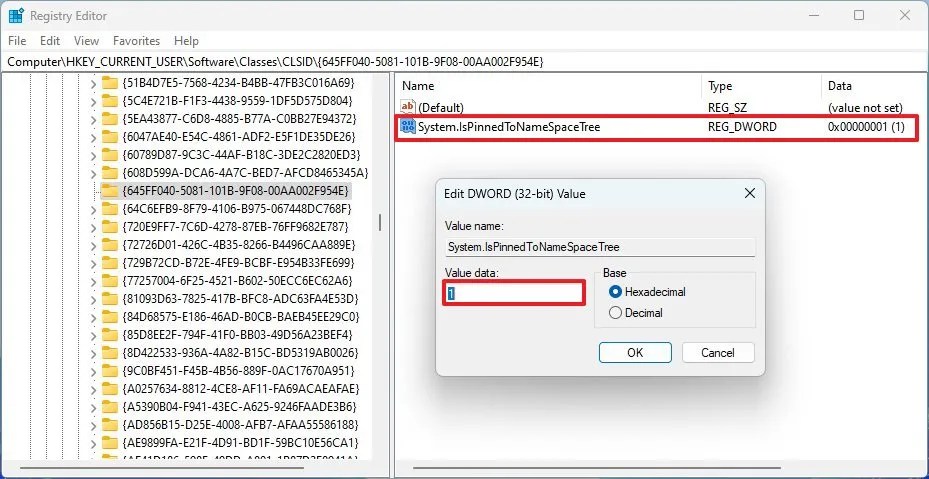Select the {A5390B04-F941-43EC-A625-9246FAADE3B6} key label

click(239, 407)
